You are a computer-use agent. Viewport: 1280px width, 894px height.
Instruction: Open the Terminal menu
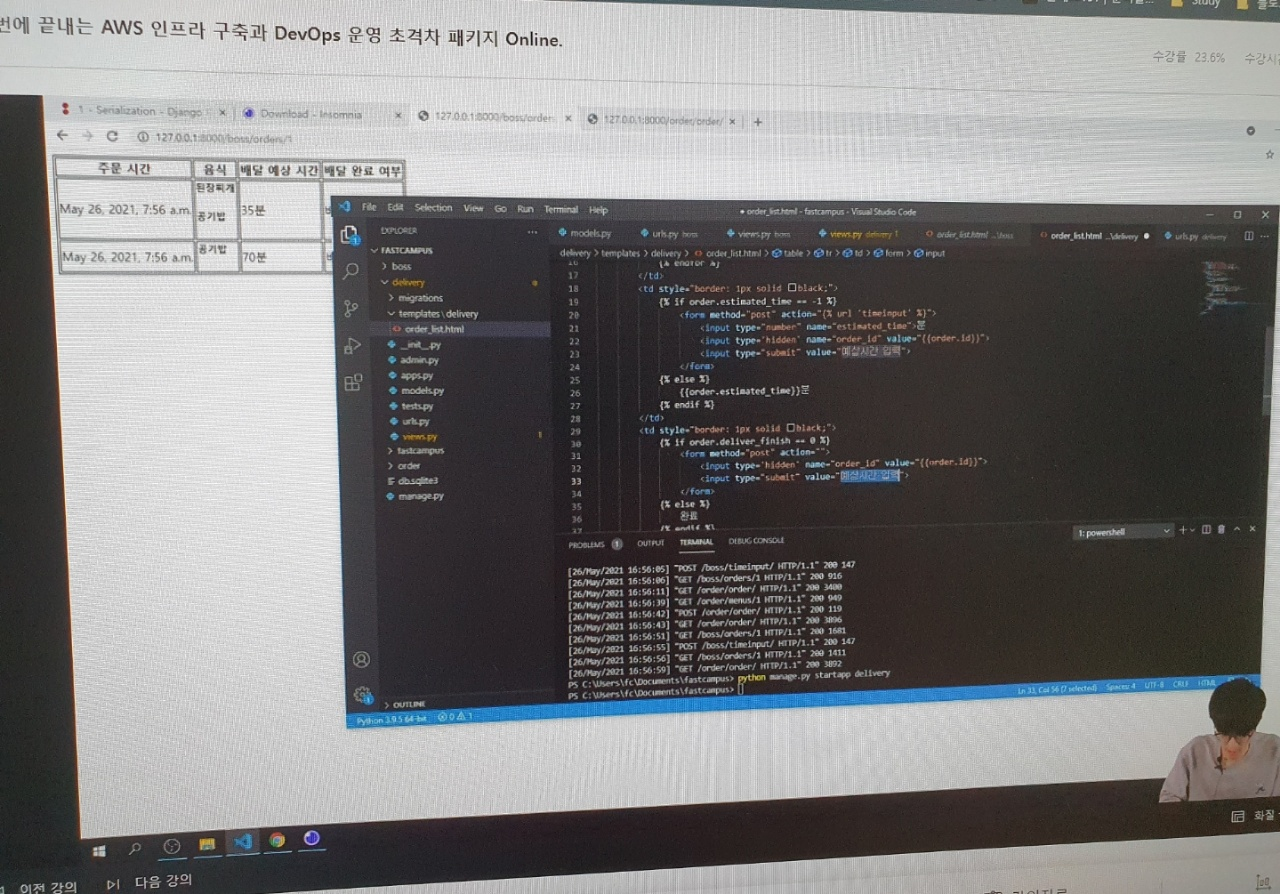(x=561, y=210)
